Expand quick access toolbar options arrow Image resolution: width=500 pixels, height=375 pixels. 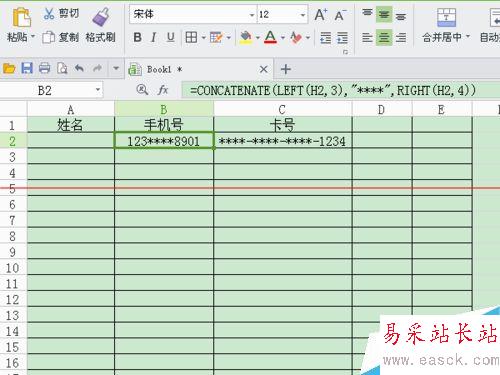point(116,69)
